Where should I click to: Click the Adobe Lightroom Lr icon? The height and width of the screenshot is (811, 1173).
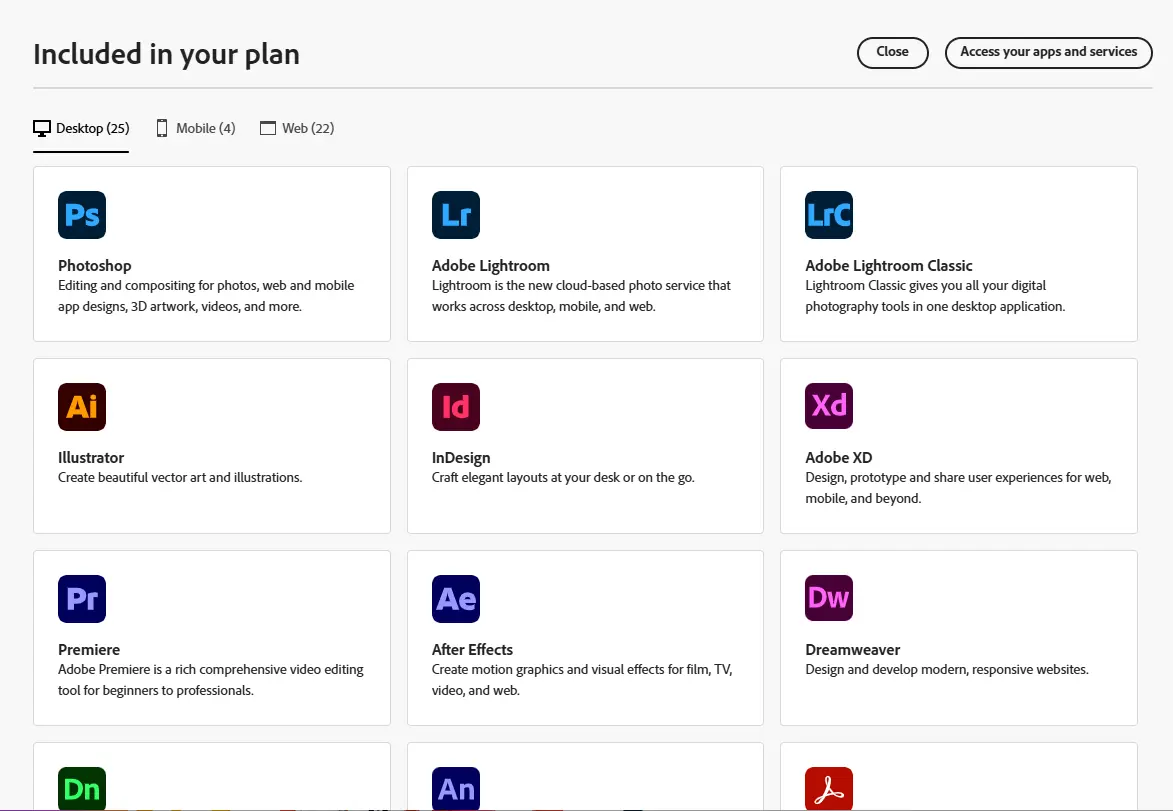(x=456, y=215)
